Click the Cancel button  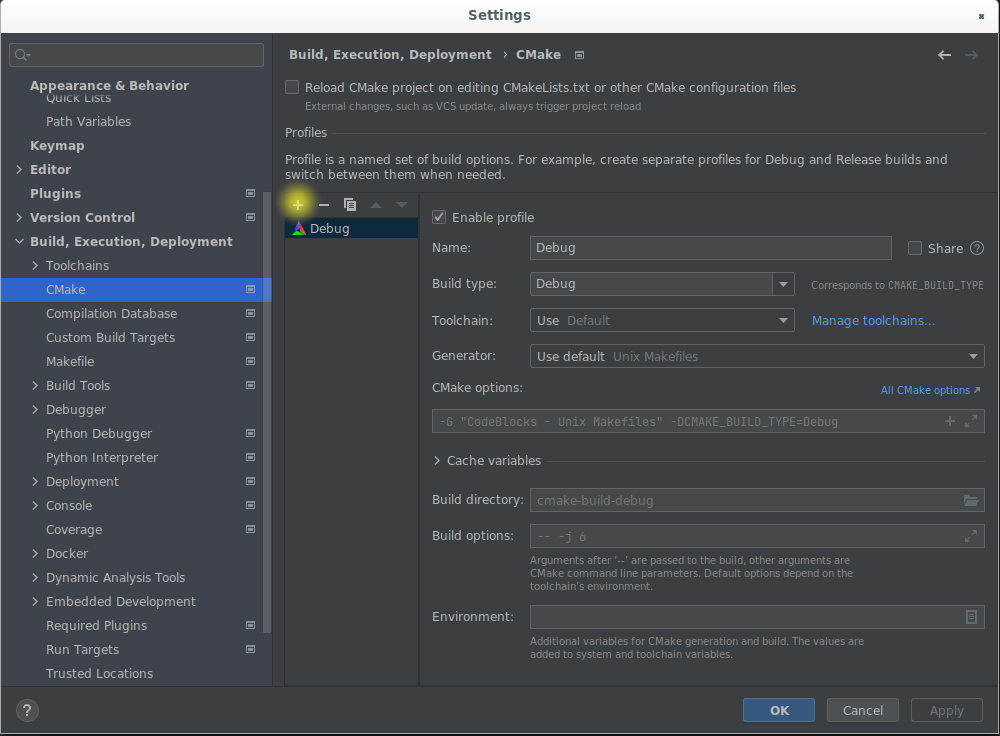tap(862, 710)
